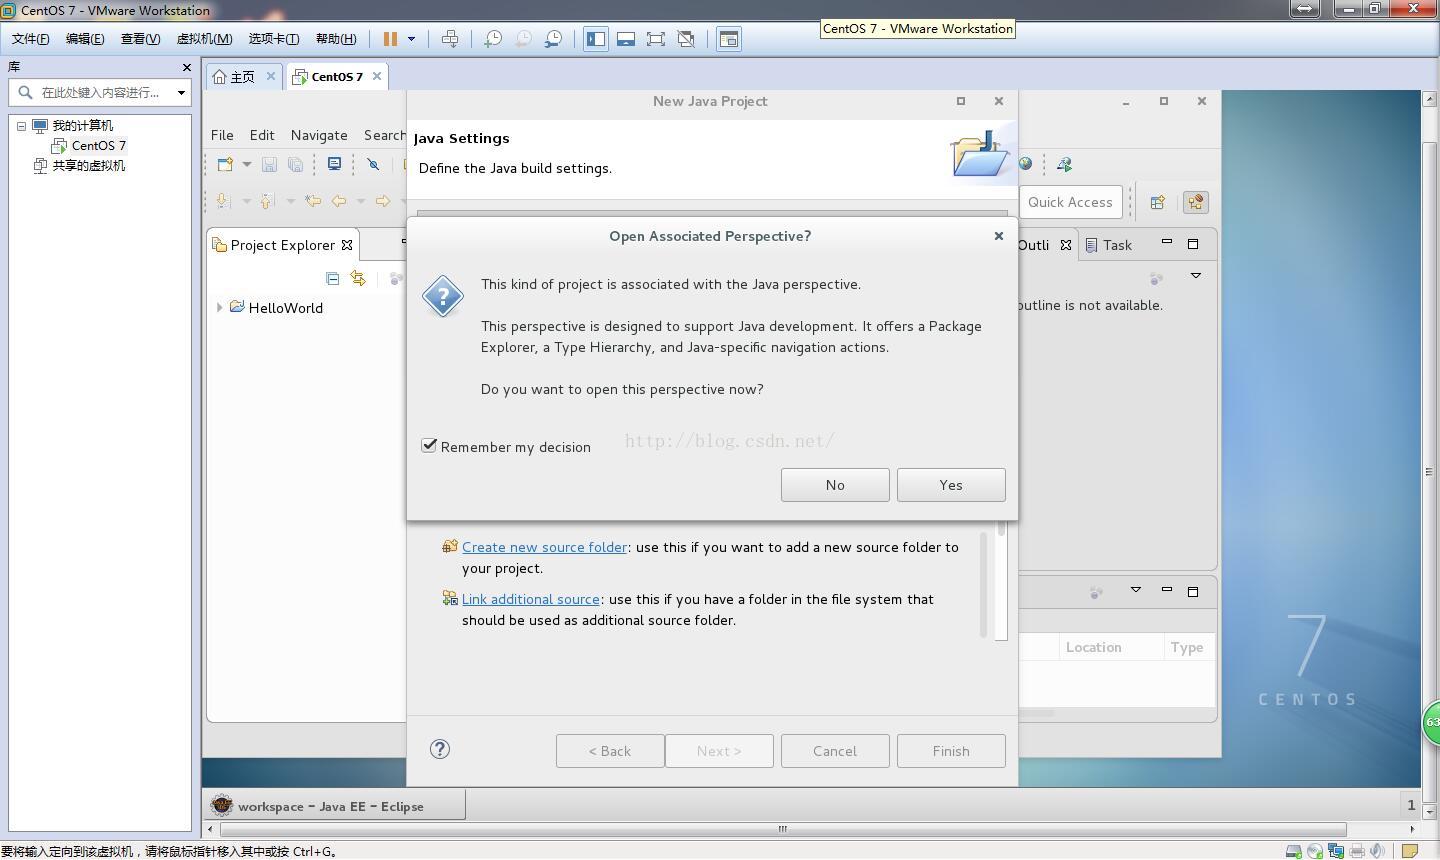Click the Eclipse back navigation arrow
1440x860 pixels.
[339, 201]
